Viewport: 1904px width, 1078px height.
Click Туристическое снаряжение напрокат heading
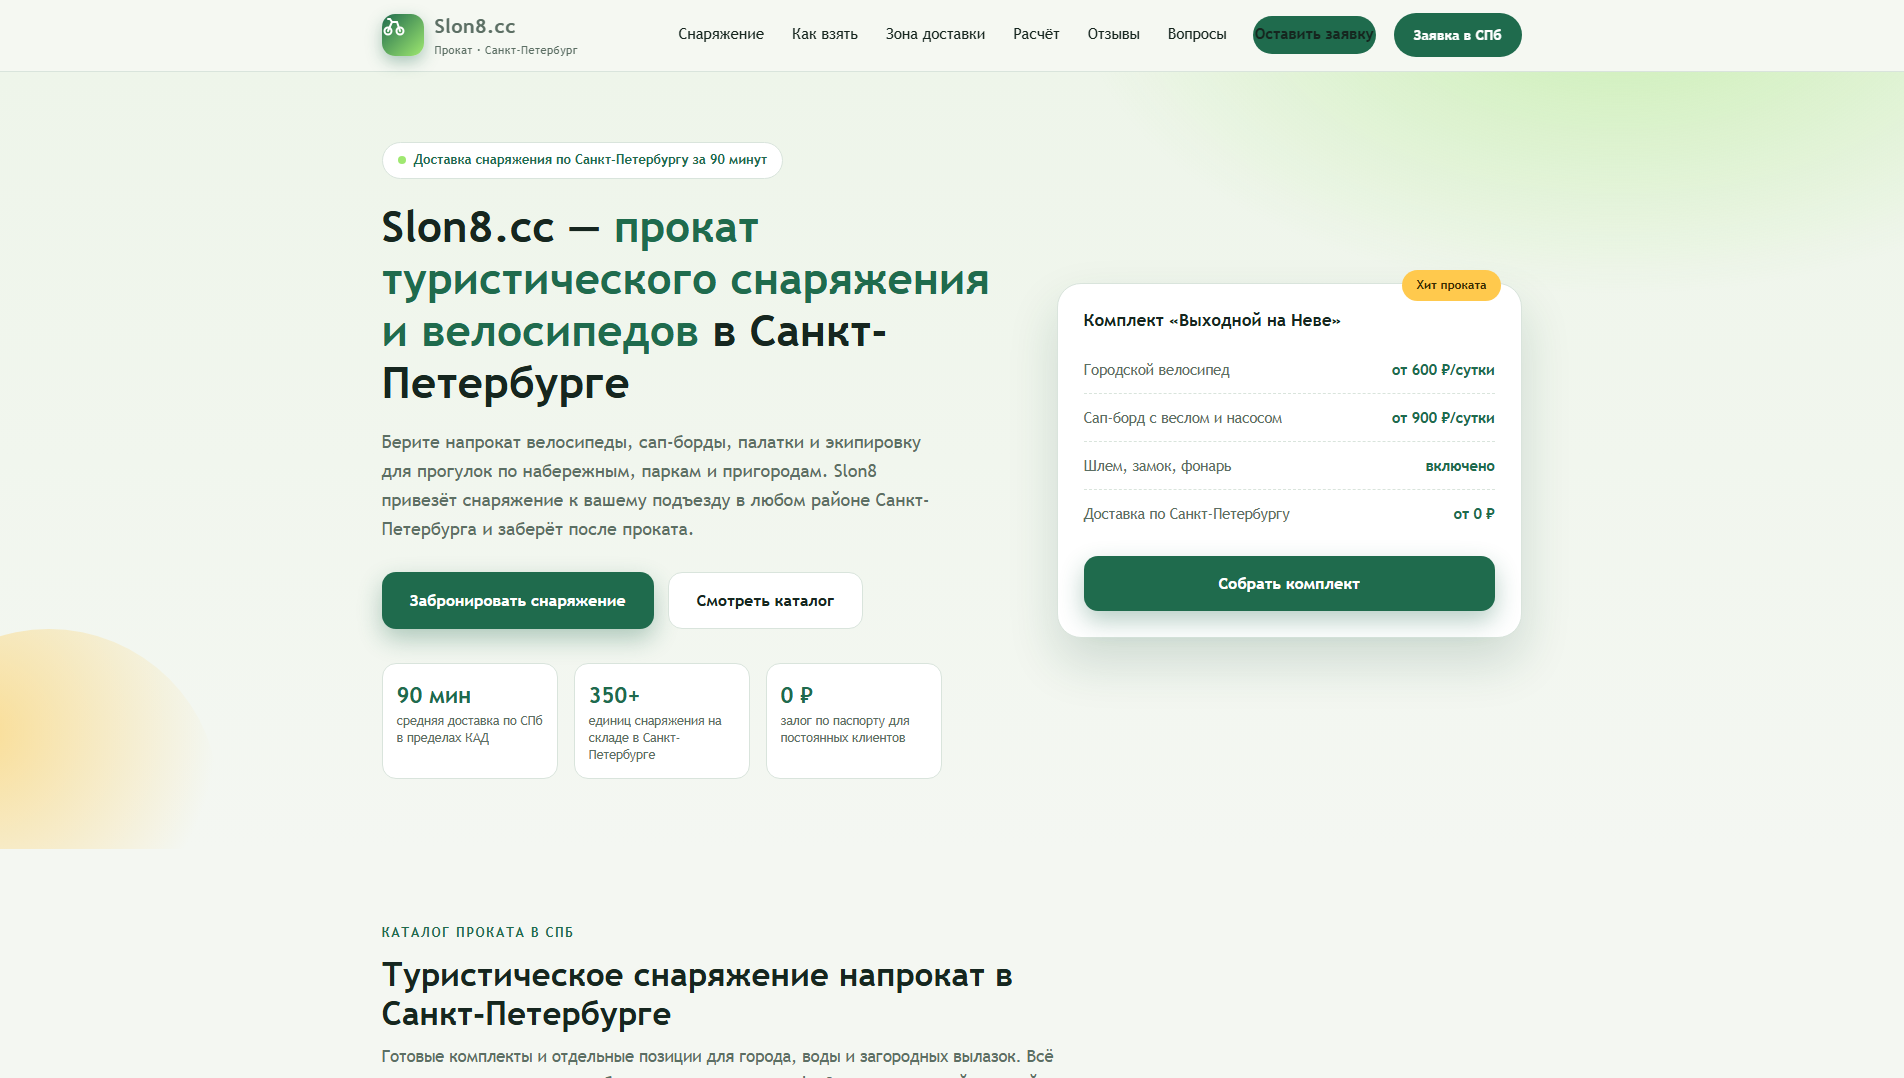(x=697, y=994)
